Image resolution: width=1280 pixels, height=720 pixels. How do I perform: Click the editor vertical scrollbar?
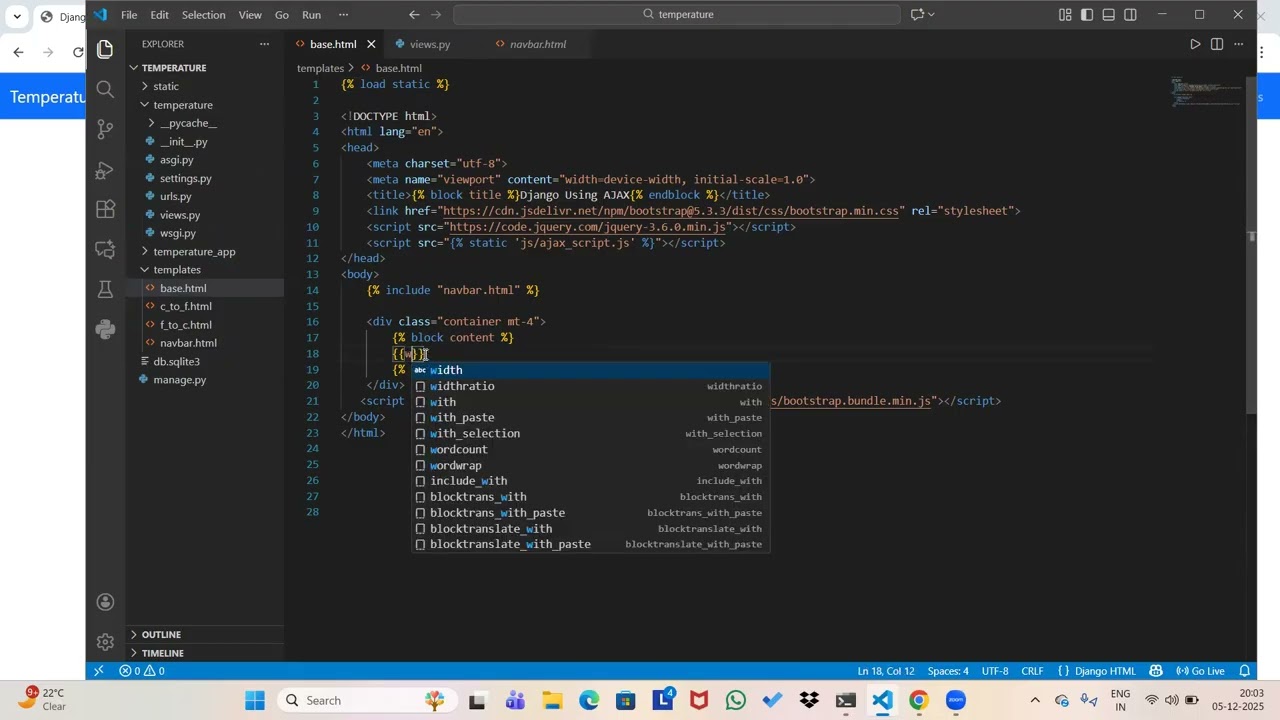[1250, 245]
